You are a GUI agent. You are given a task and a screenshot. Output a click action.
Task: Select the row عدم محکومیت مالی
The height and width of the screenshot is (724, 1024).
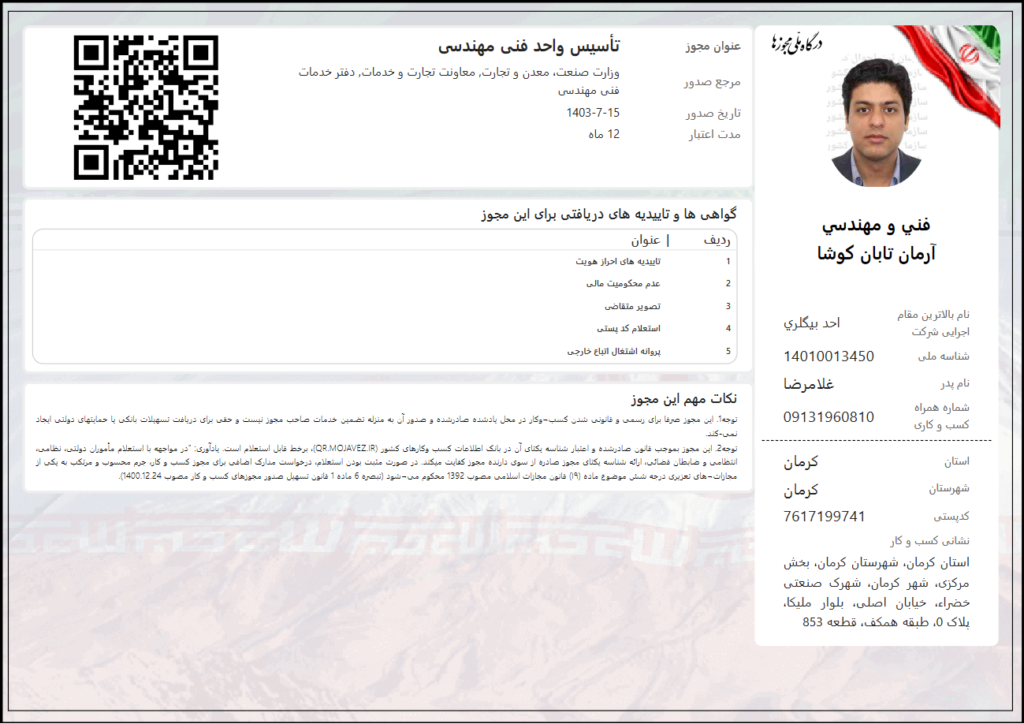(x=623, y=284)
